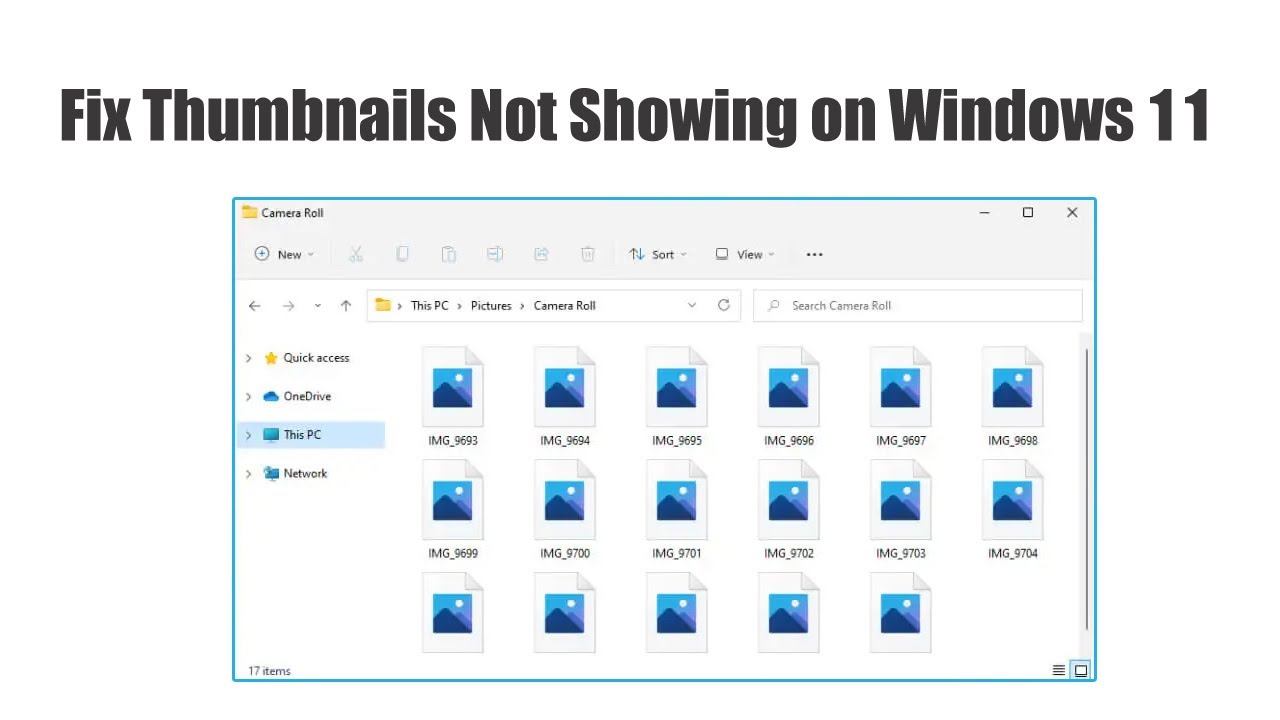Open the recent locations chevron
Image resolution: width=1280 pixels, height=720 pixels.
[318, 306]
